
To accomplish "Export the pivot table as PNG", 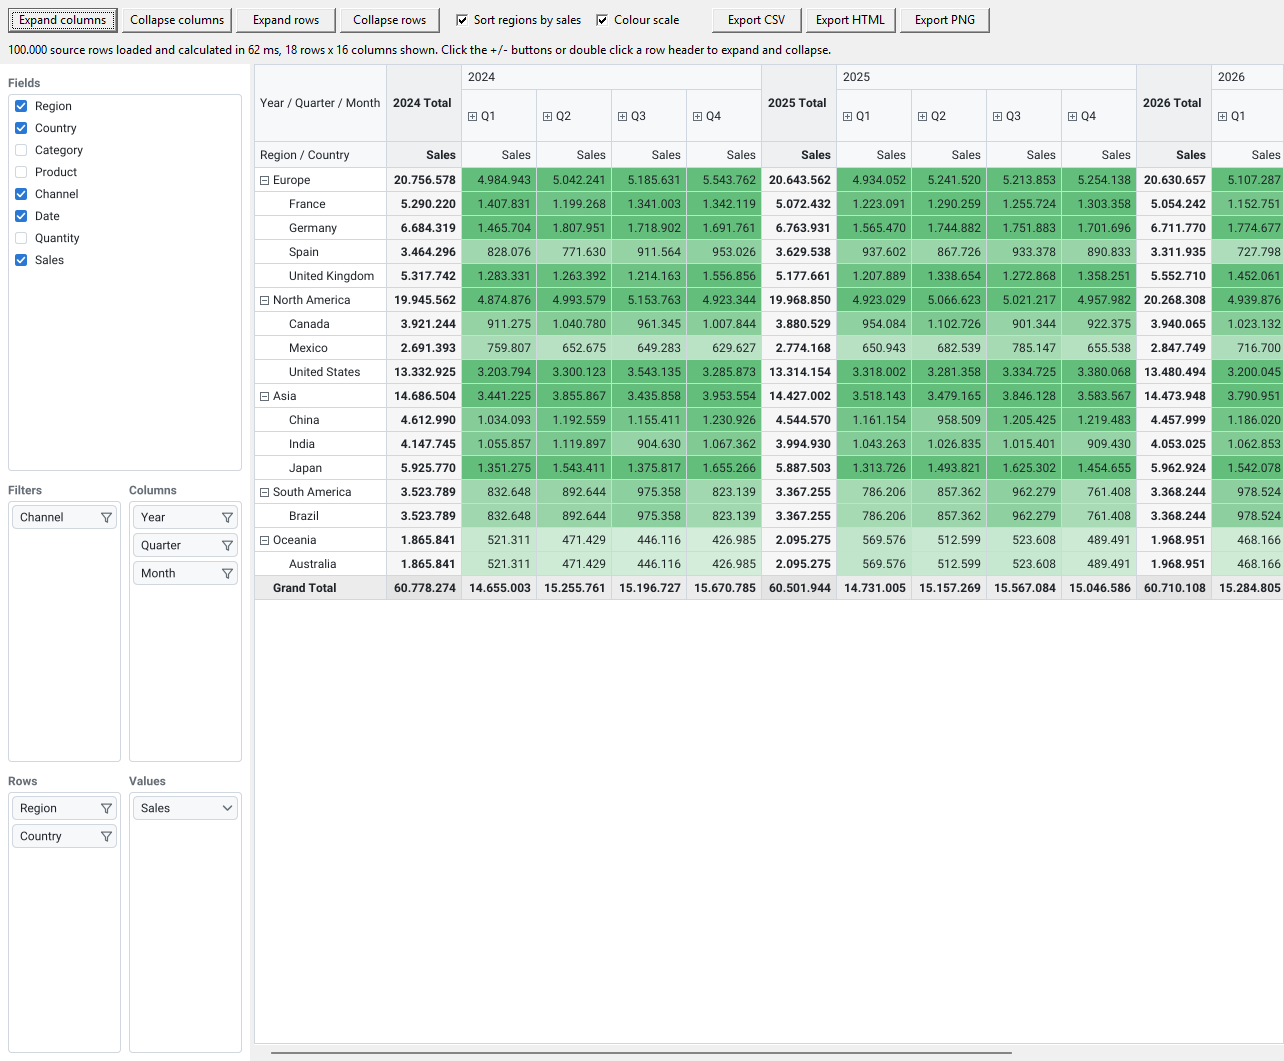I will (944, 20).
